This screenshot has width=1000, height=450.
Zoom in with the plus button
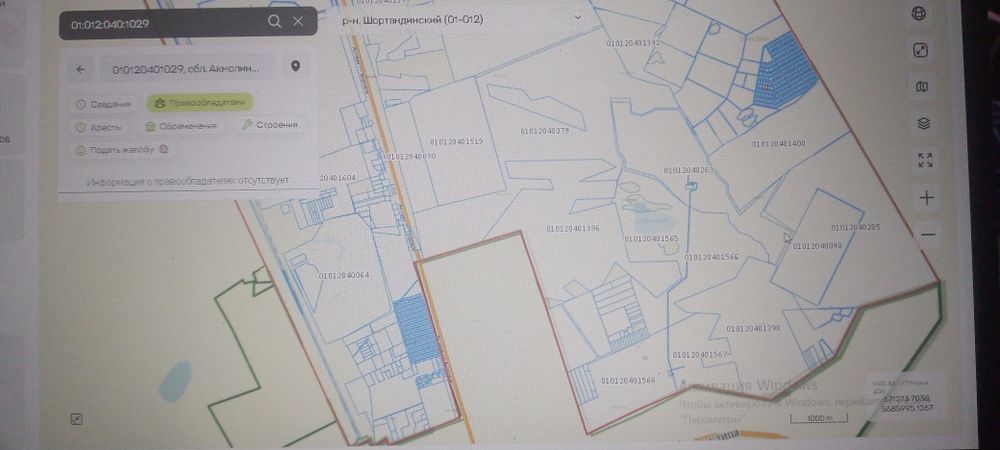pos(926,198)
